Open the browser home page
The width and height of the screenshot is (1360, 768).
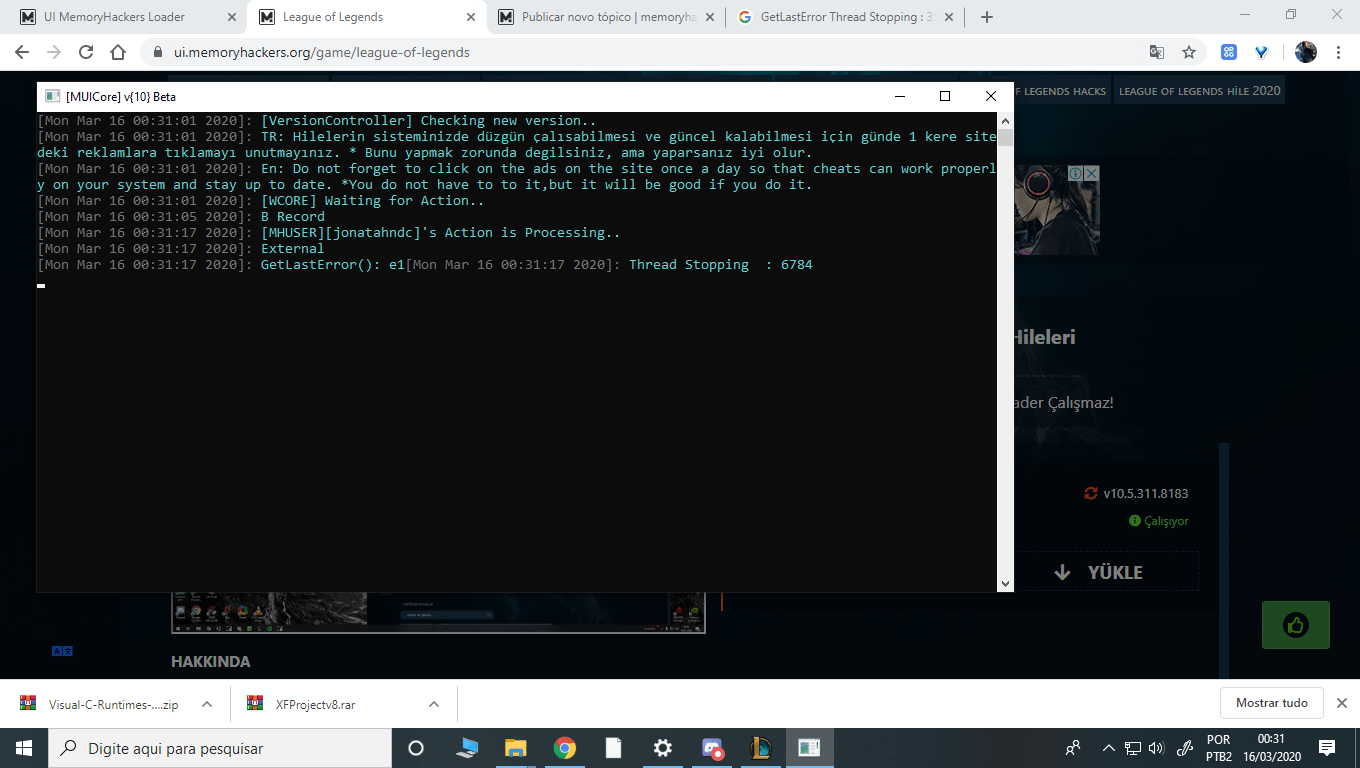118,52
